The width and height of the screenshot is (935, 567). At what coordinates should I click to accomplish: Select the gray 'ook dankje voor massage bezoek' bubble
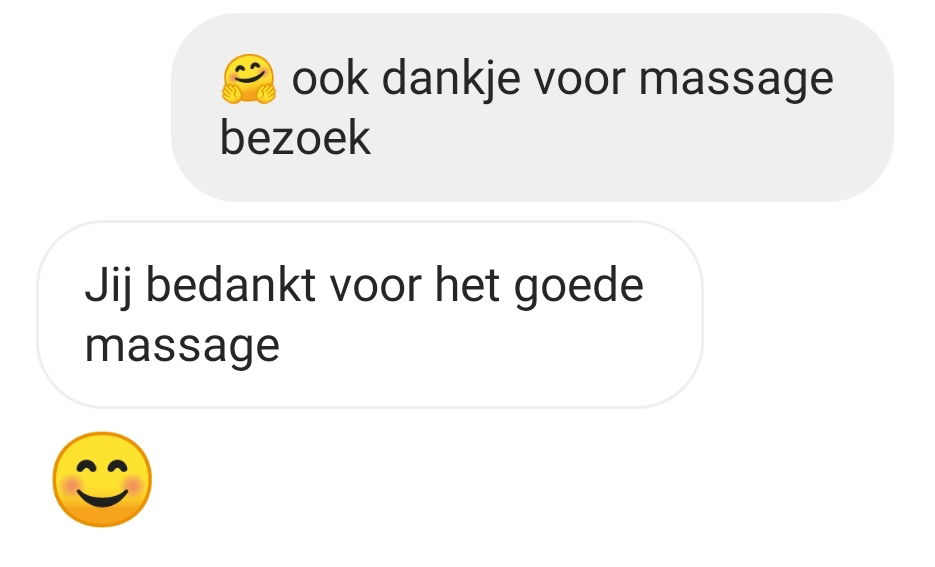(x=532, y=107)
